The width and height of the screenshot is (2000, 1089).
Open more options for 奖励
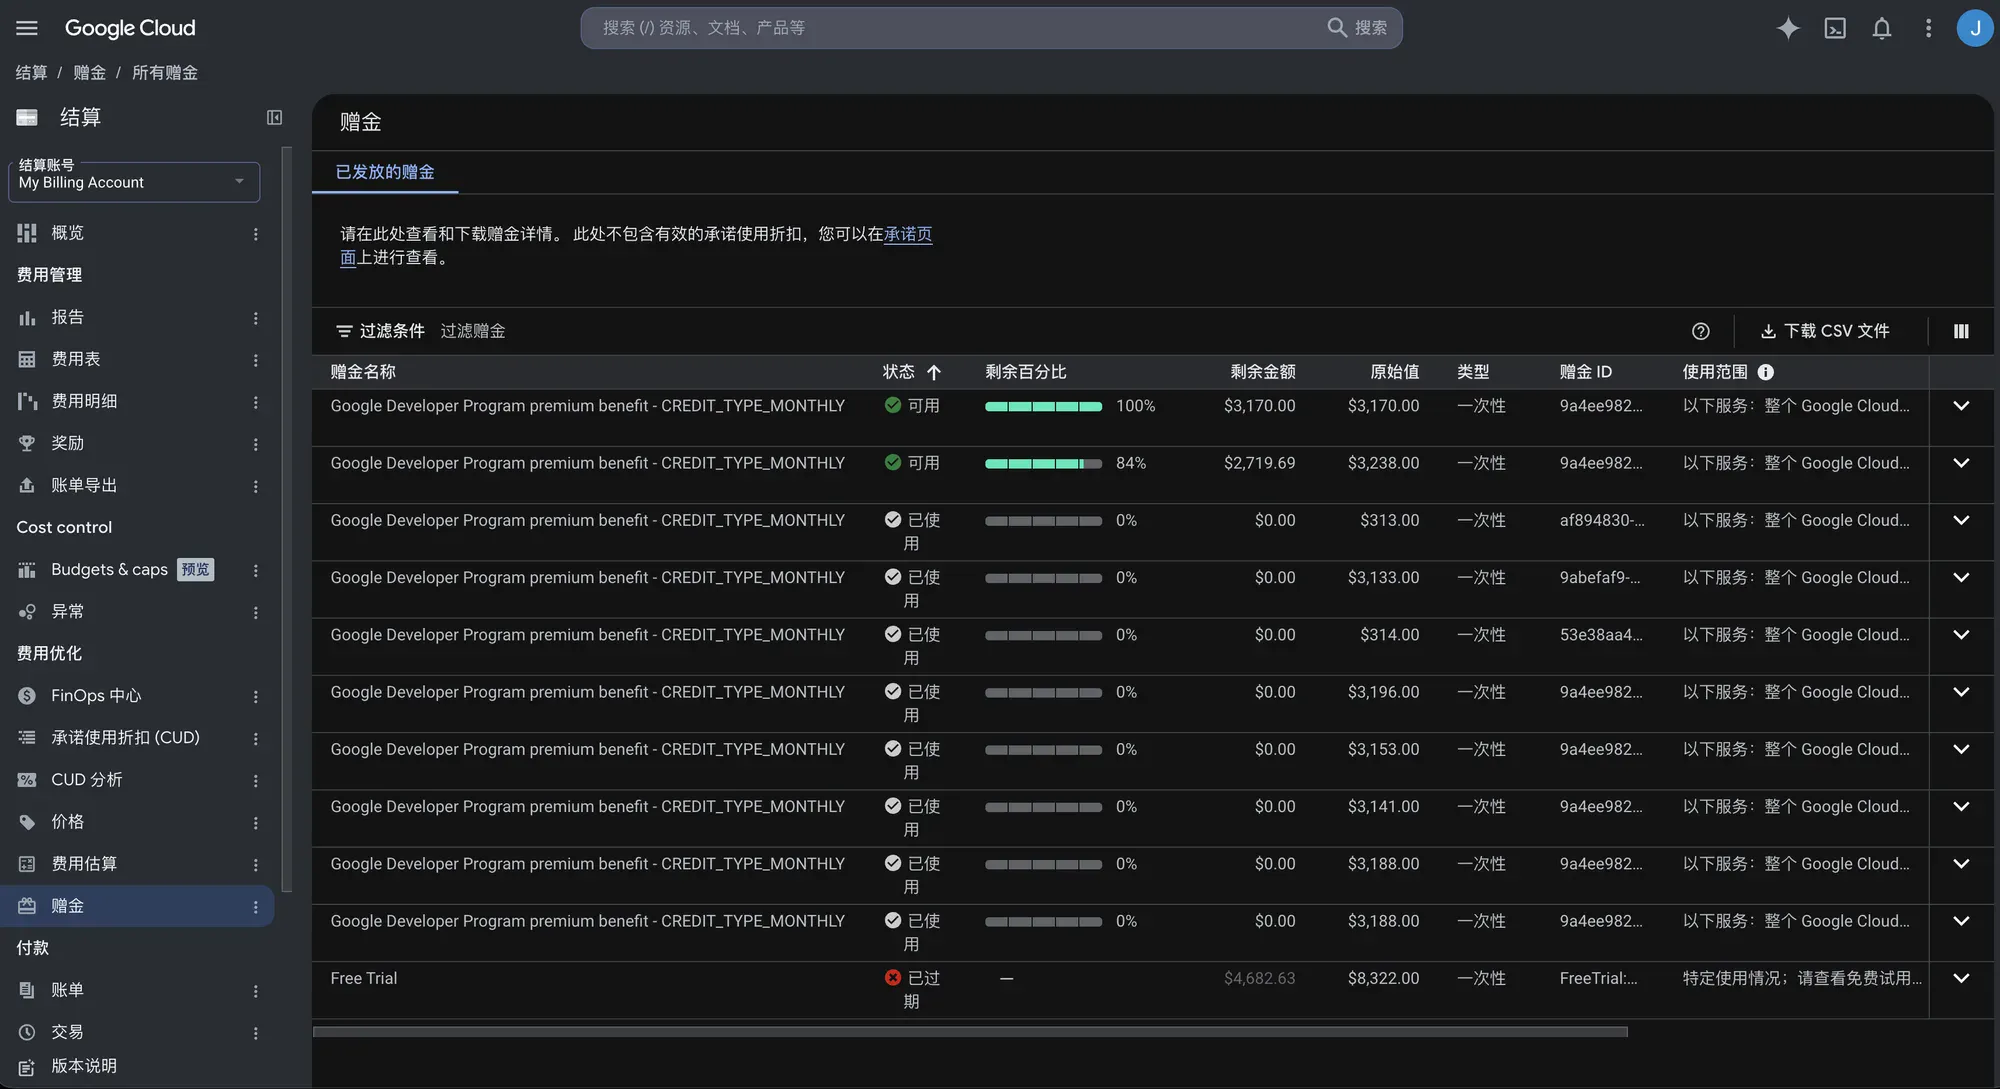(256, 443)
